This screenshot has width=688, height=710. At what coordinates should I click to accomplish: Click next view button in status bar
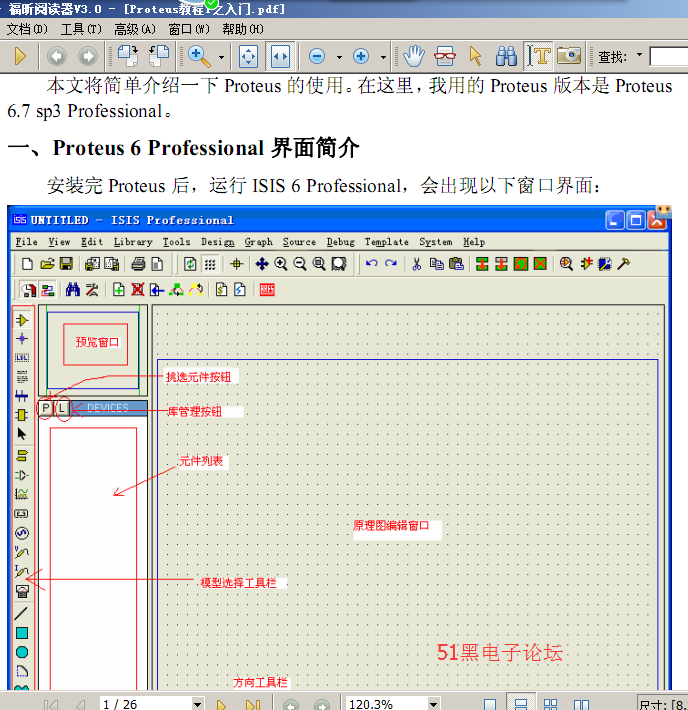[322, 705]
